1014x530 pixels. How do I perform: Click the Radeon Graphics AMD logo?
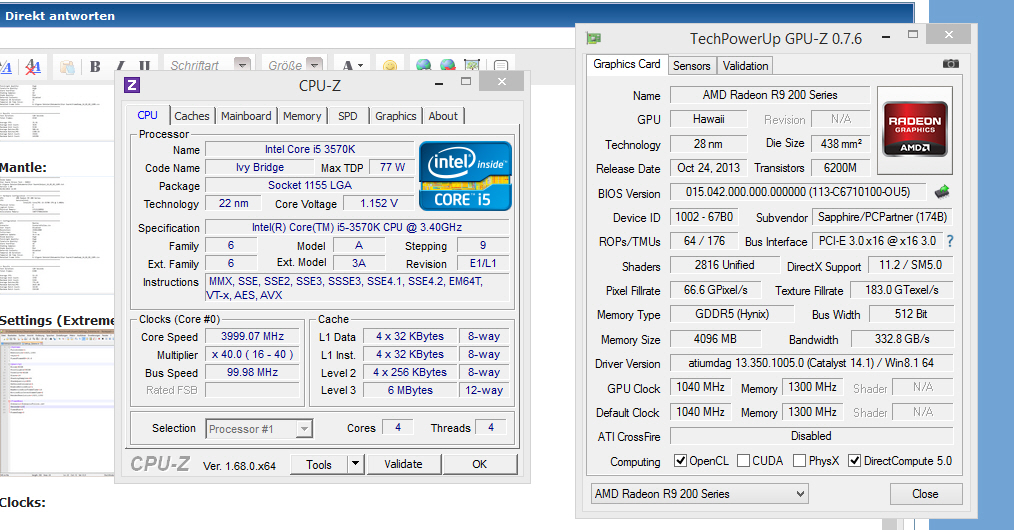915,130
